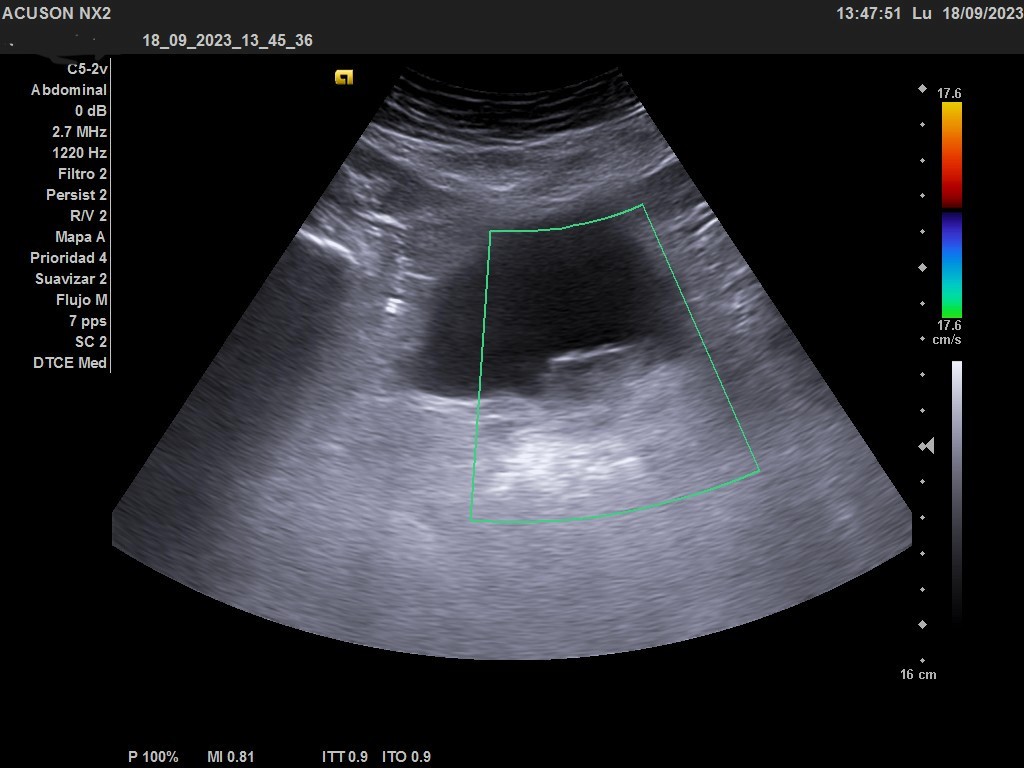Select the Filtro 2 setting

point(82,174)
